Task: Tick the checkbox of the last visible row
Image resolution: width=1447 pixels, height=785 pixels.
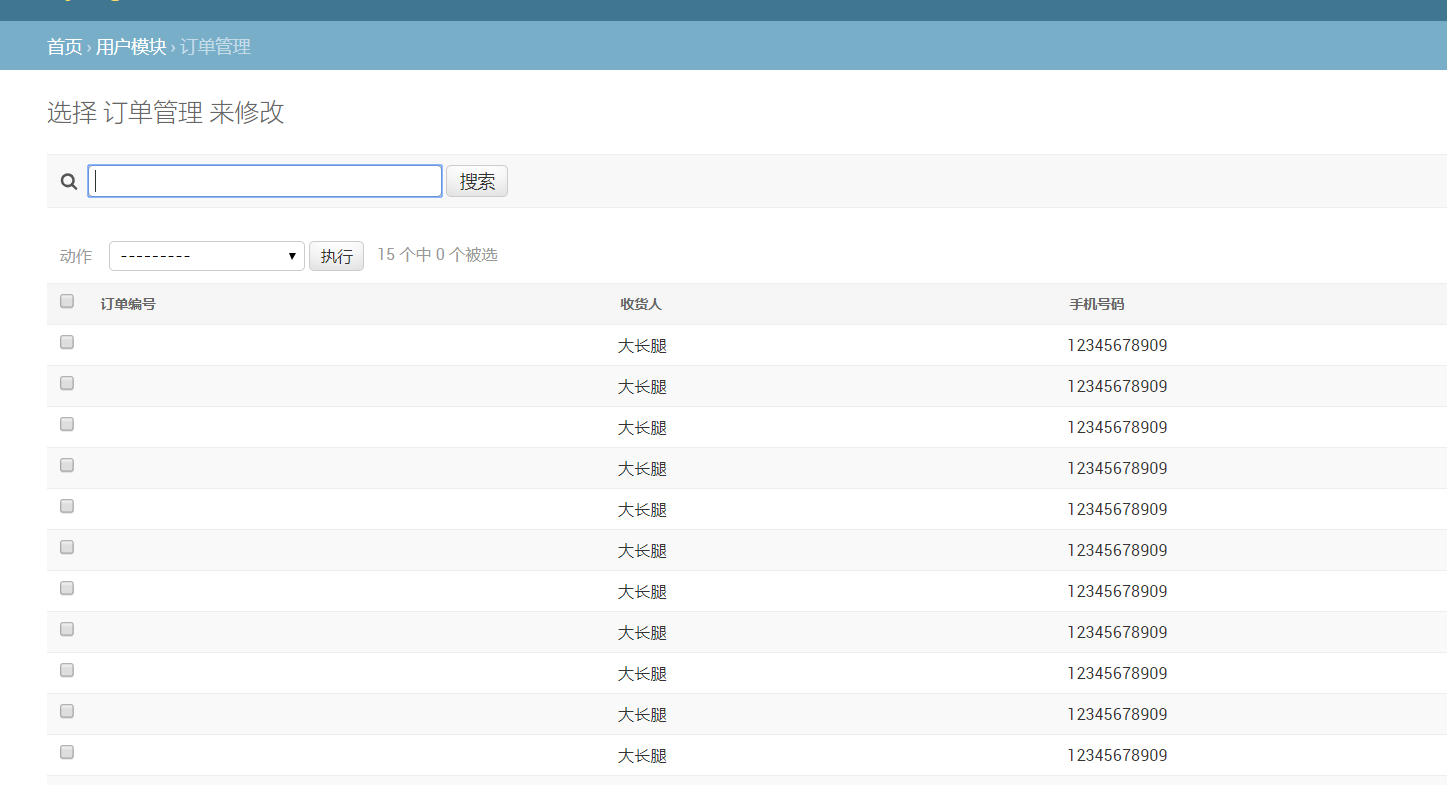Action: point(67,752)
